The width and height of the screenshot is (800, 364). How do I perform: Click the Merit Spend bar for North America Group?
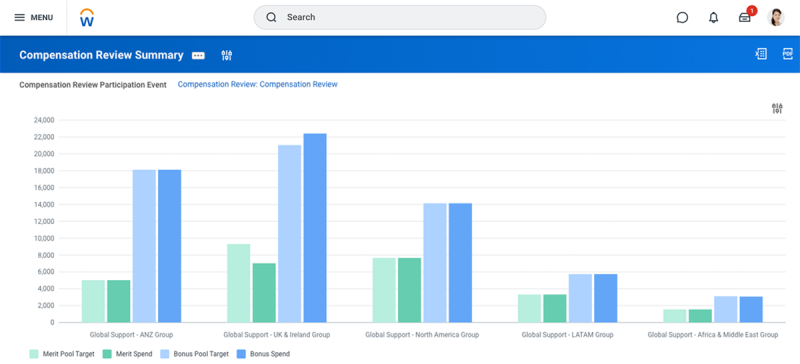pyautogui.click(x=410, y=290)
